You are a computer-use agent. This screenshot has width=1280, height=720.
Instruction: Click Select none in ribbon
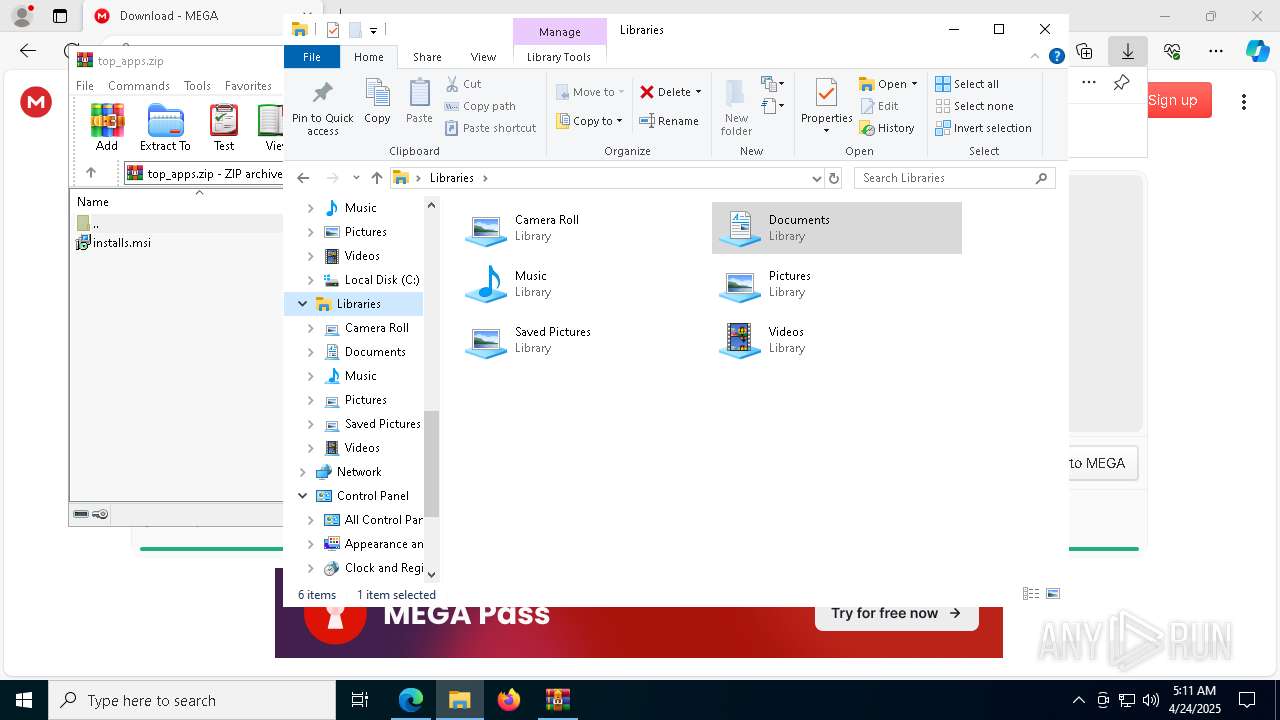tap(974, 106)
